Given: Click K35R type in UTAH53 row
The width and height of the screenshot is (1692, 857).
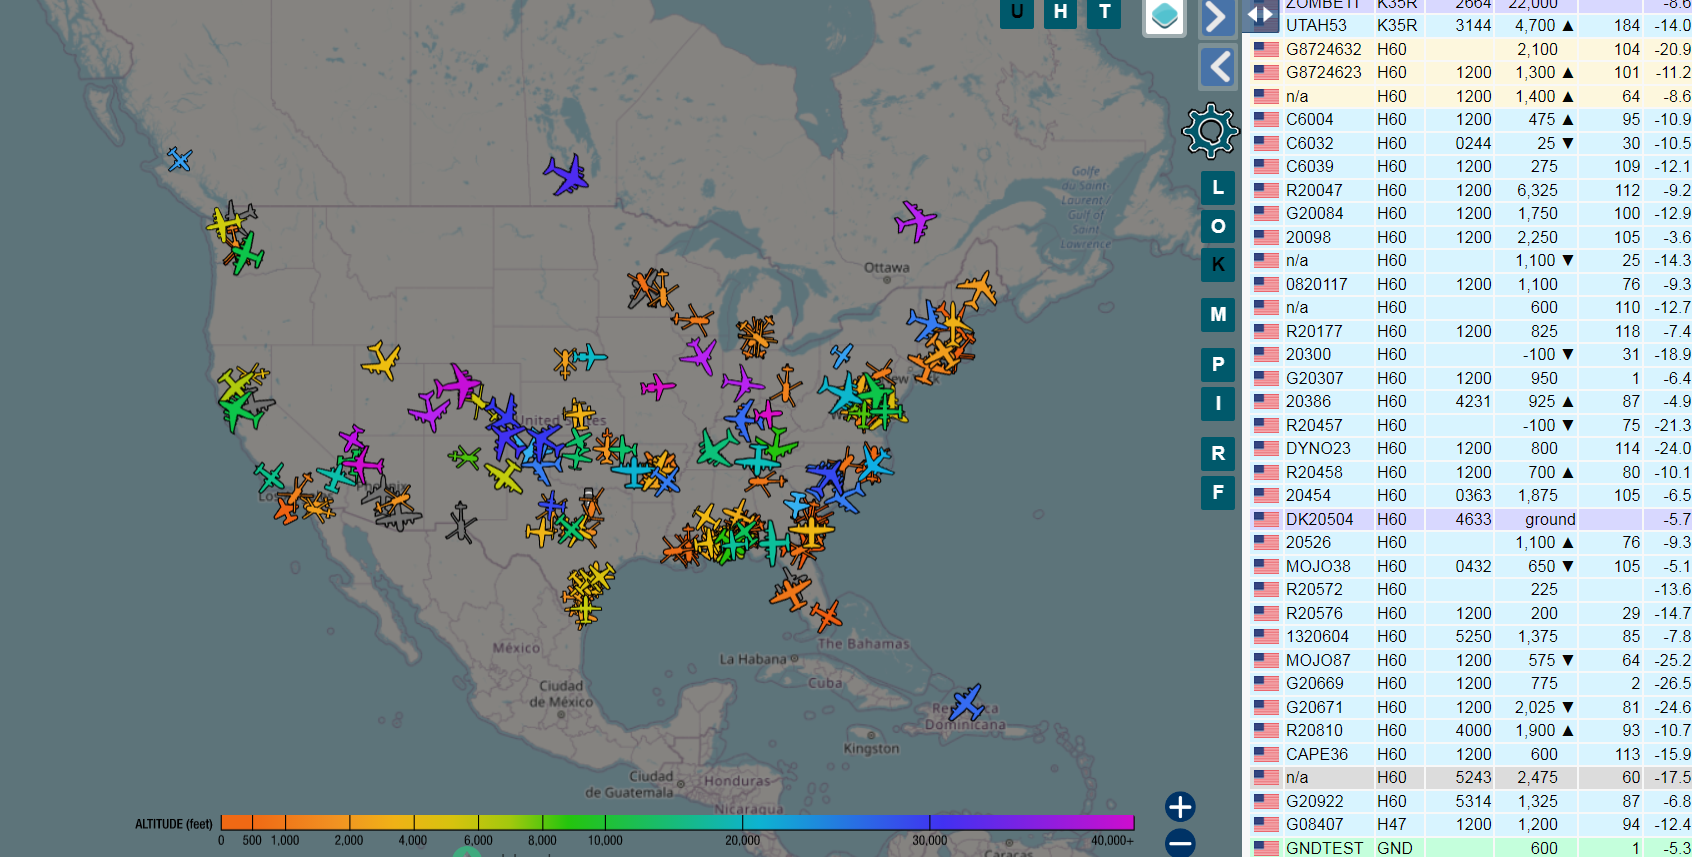Looking at the screenshot, I should click(1397, 25).
